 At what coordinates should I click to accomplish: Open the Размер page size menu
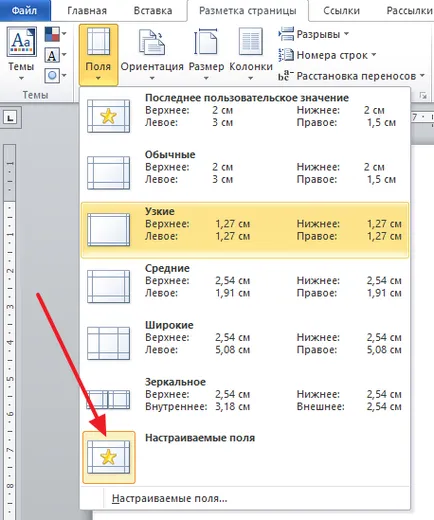[x=206, y=54]
